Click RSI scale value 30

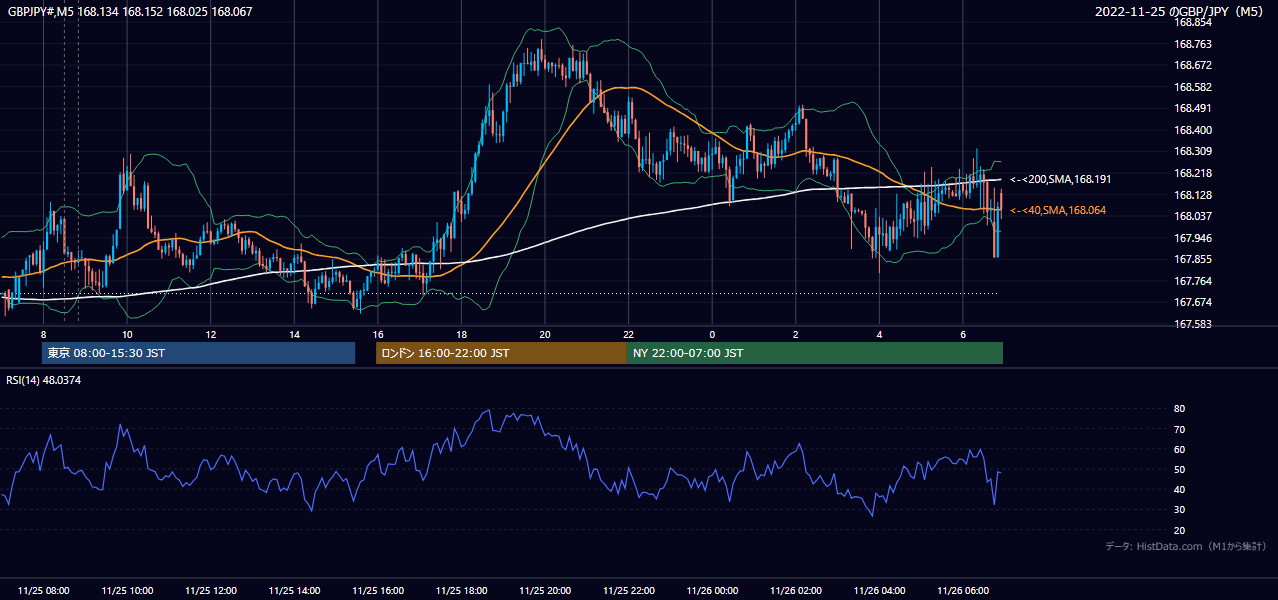(x=1179, y=509)
